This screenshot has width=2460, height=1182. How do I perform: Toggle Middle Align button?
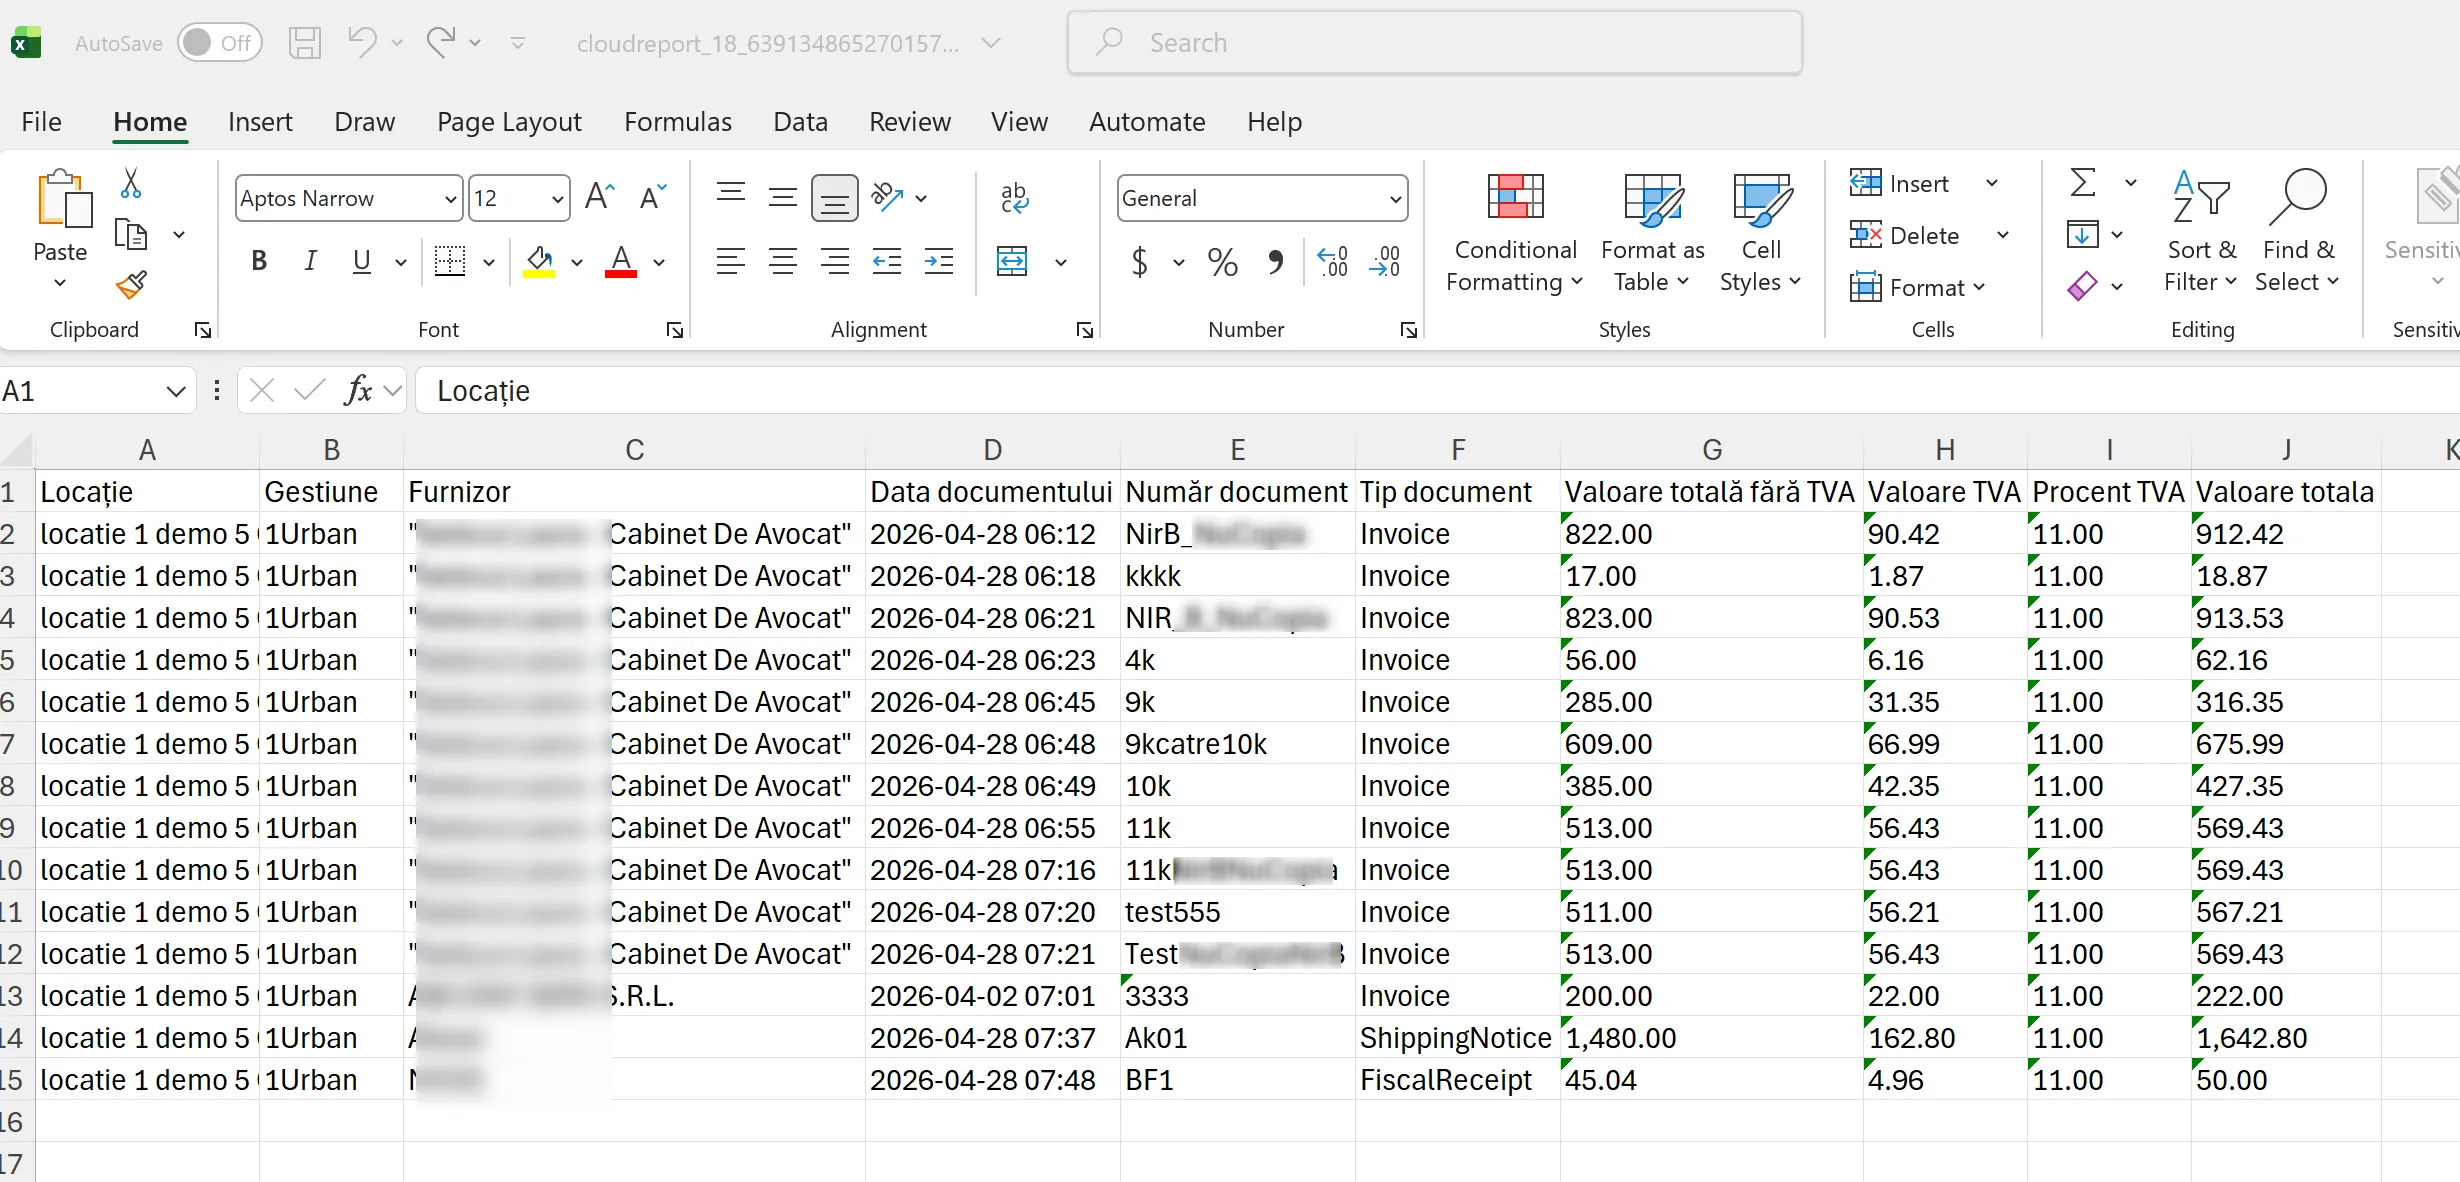click(x=783, y=197)
